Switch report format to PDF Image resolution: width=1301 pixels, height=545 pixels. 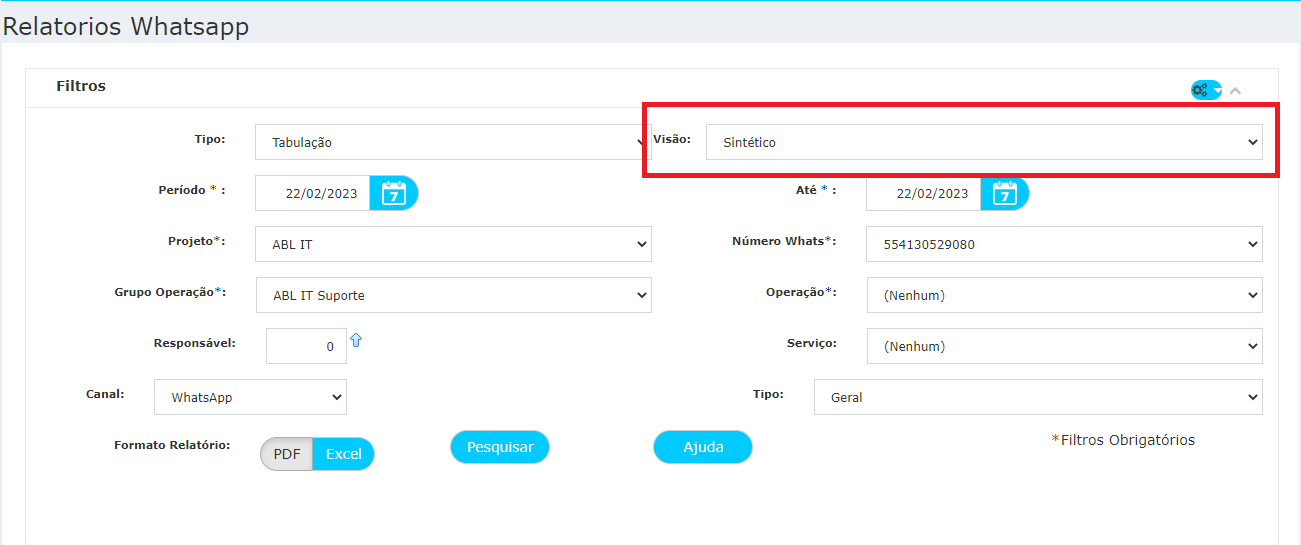(287, 454)
